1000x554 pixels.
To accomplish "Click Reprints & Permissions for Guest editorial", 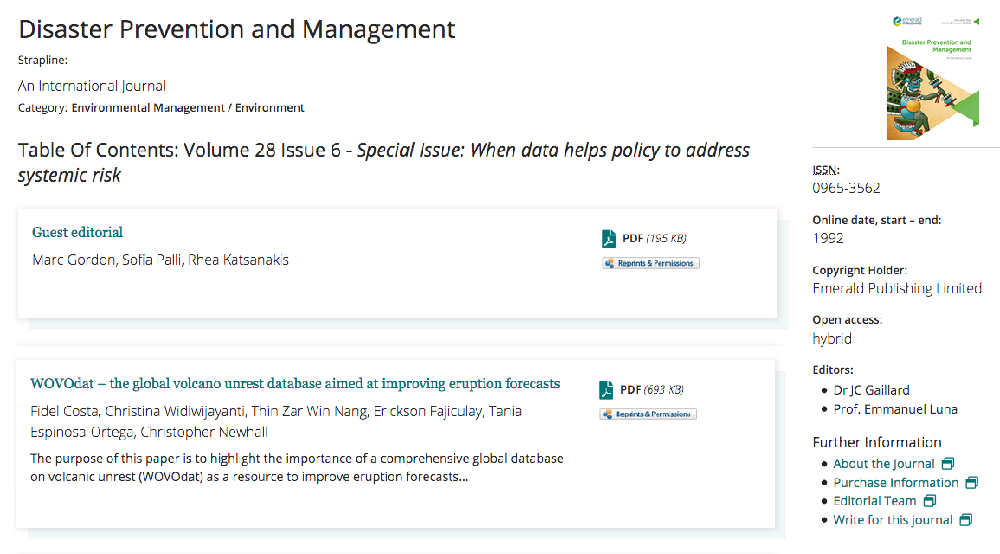I will point(651,263).
